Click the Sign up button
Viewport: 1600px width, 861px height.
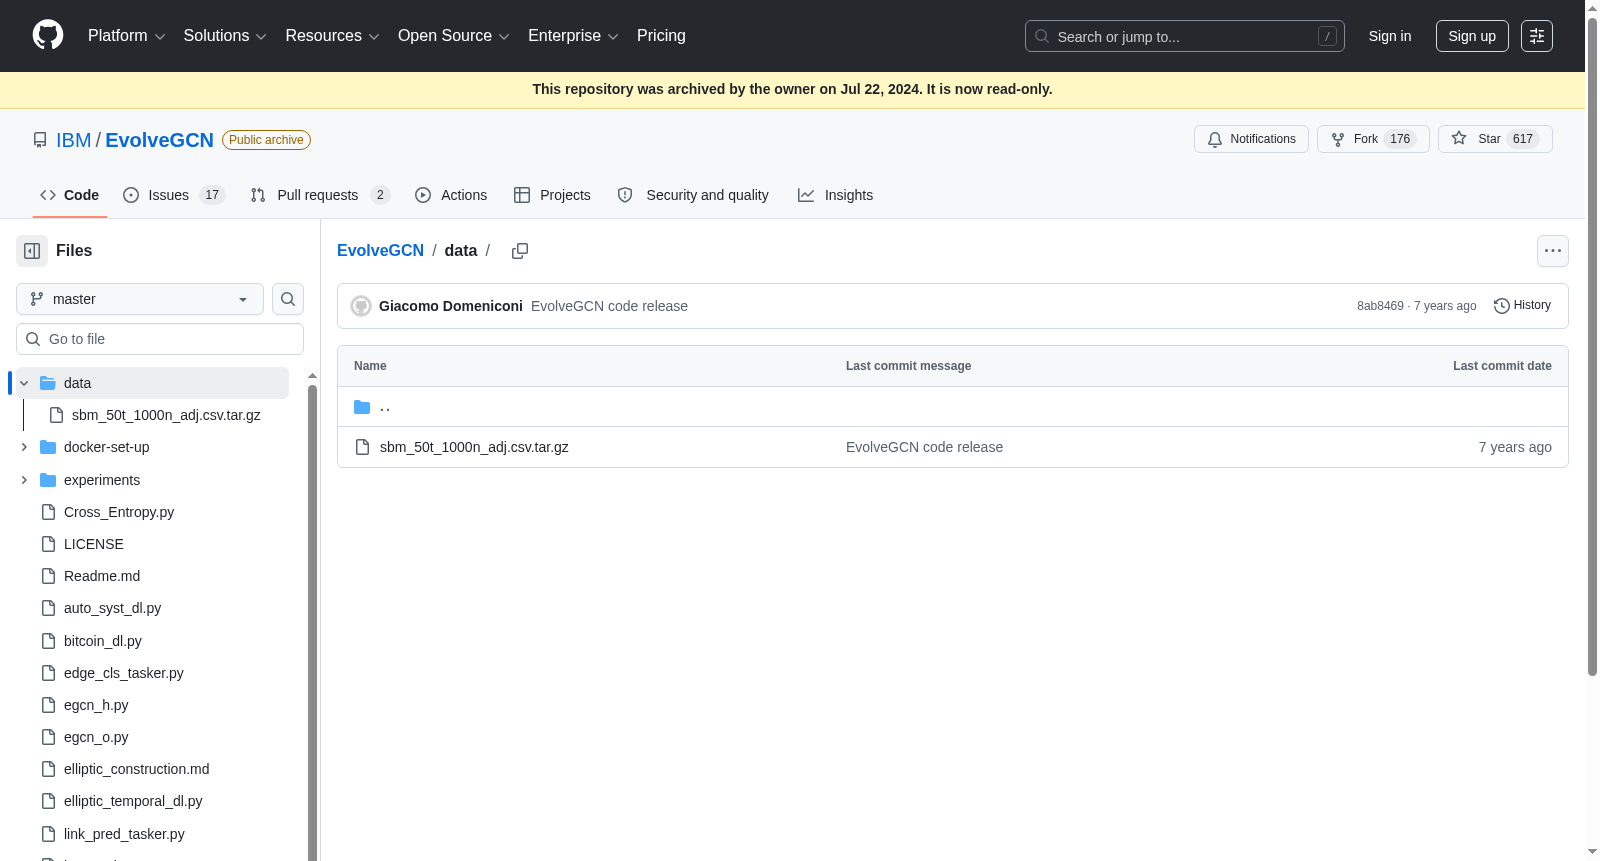[x=1472, y=36]
